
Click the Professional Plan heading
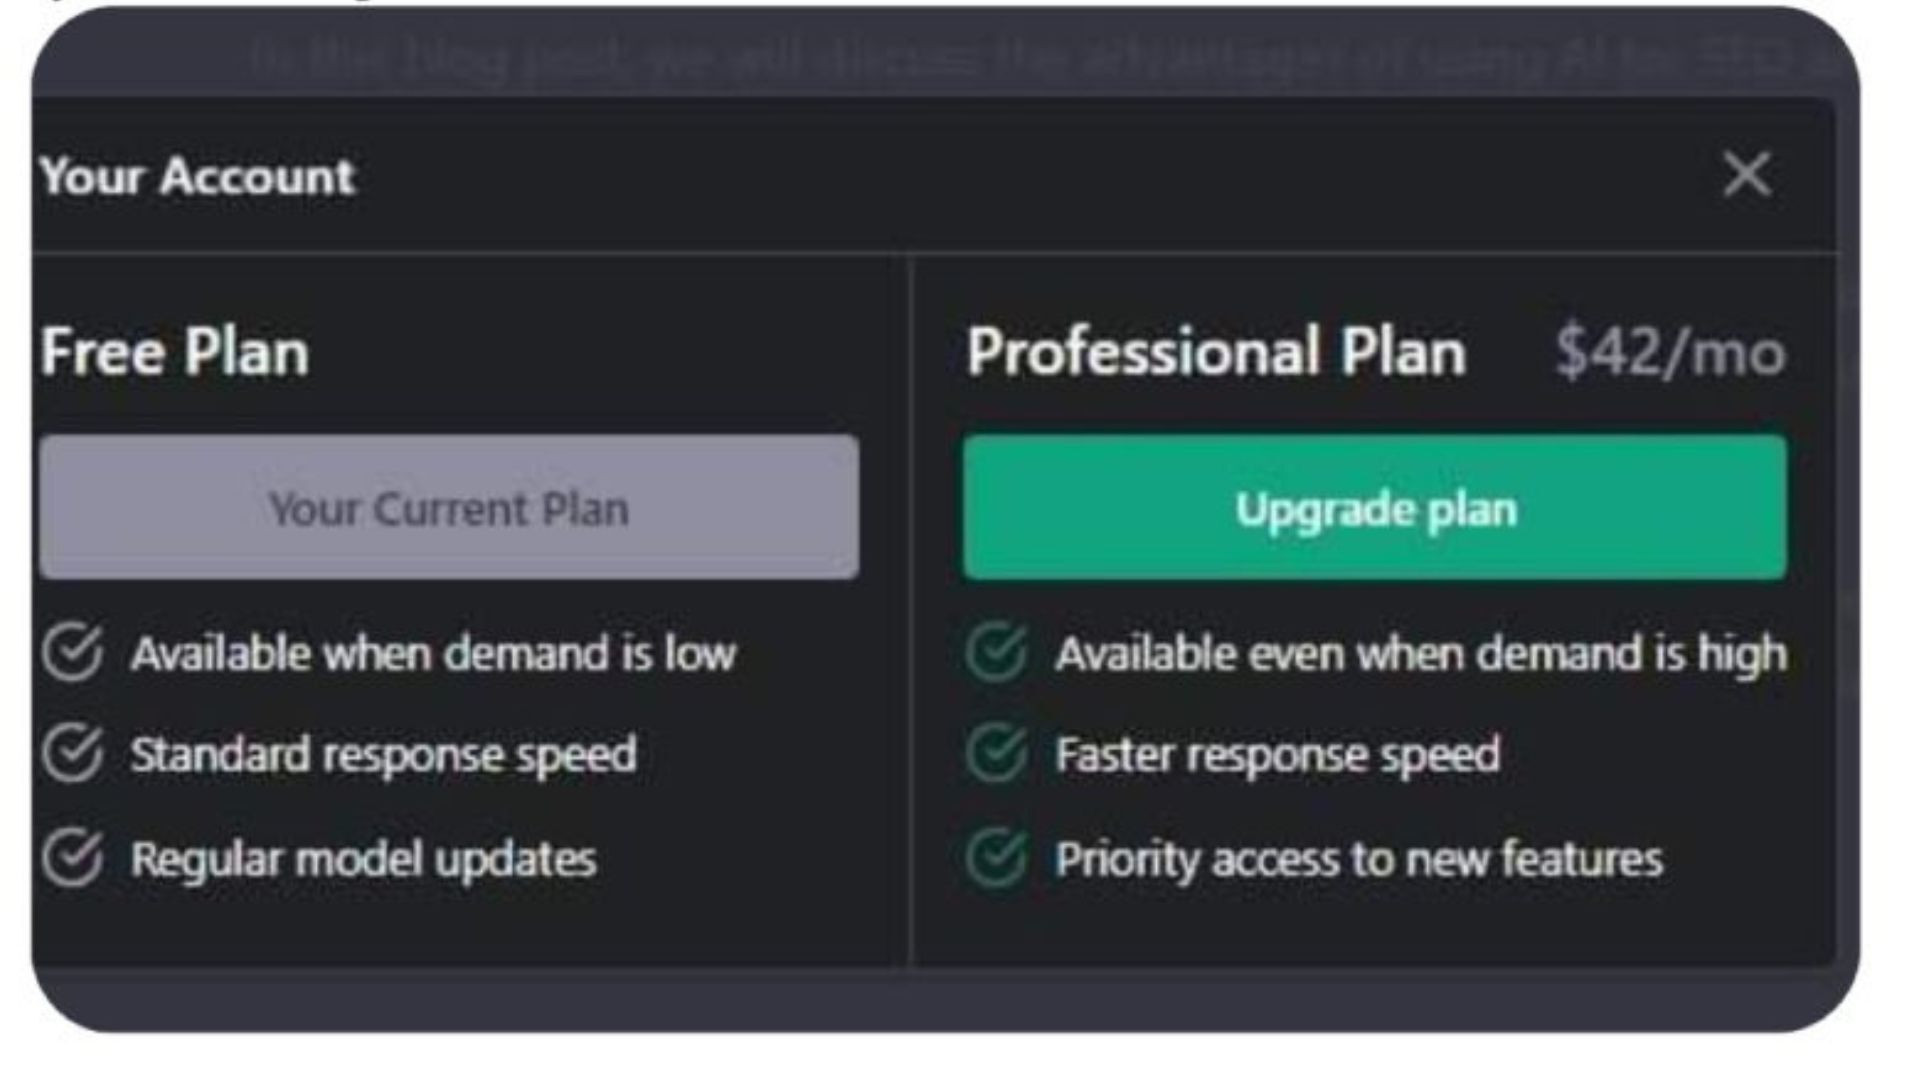point(1216,352)
